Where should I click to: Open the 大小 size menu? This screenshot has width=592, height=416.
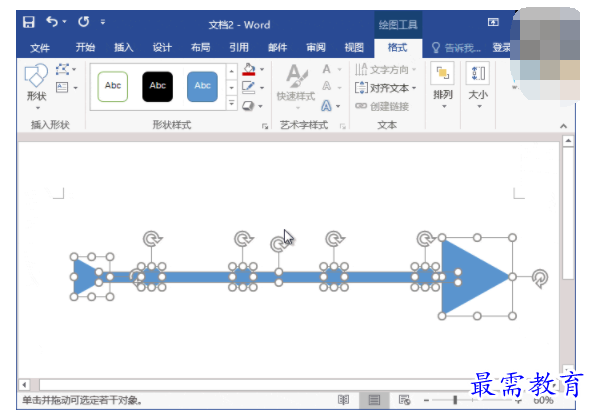click(x=478, y=86)
